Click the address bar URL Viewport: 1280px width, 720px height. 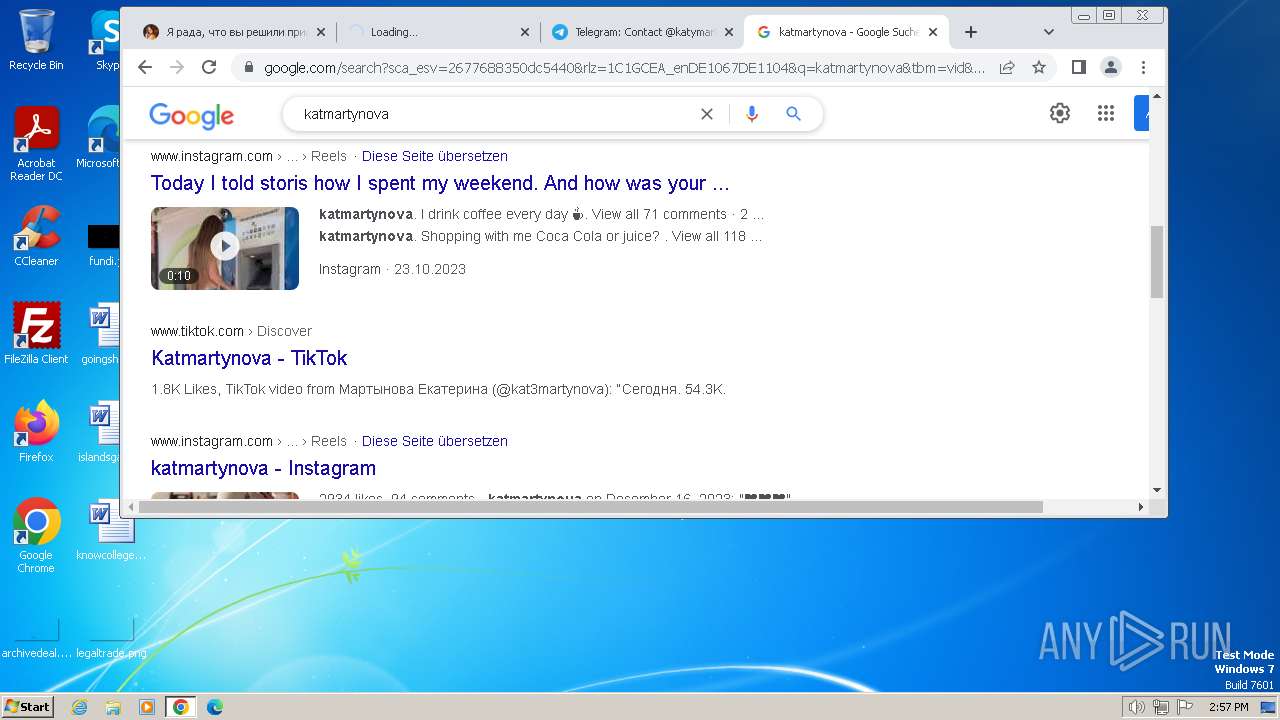[624, 68]
